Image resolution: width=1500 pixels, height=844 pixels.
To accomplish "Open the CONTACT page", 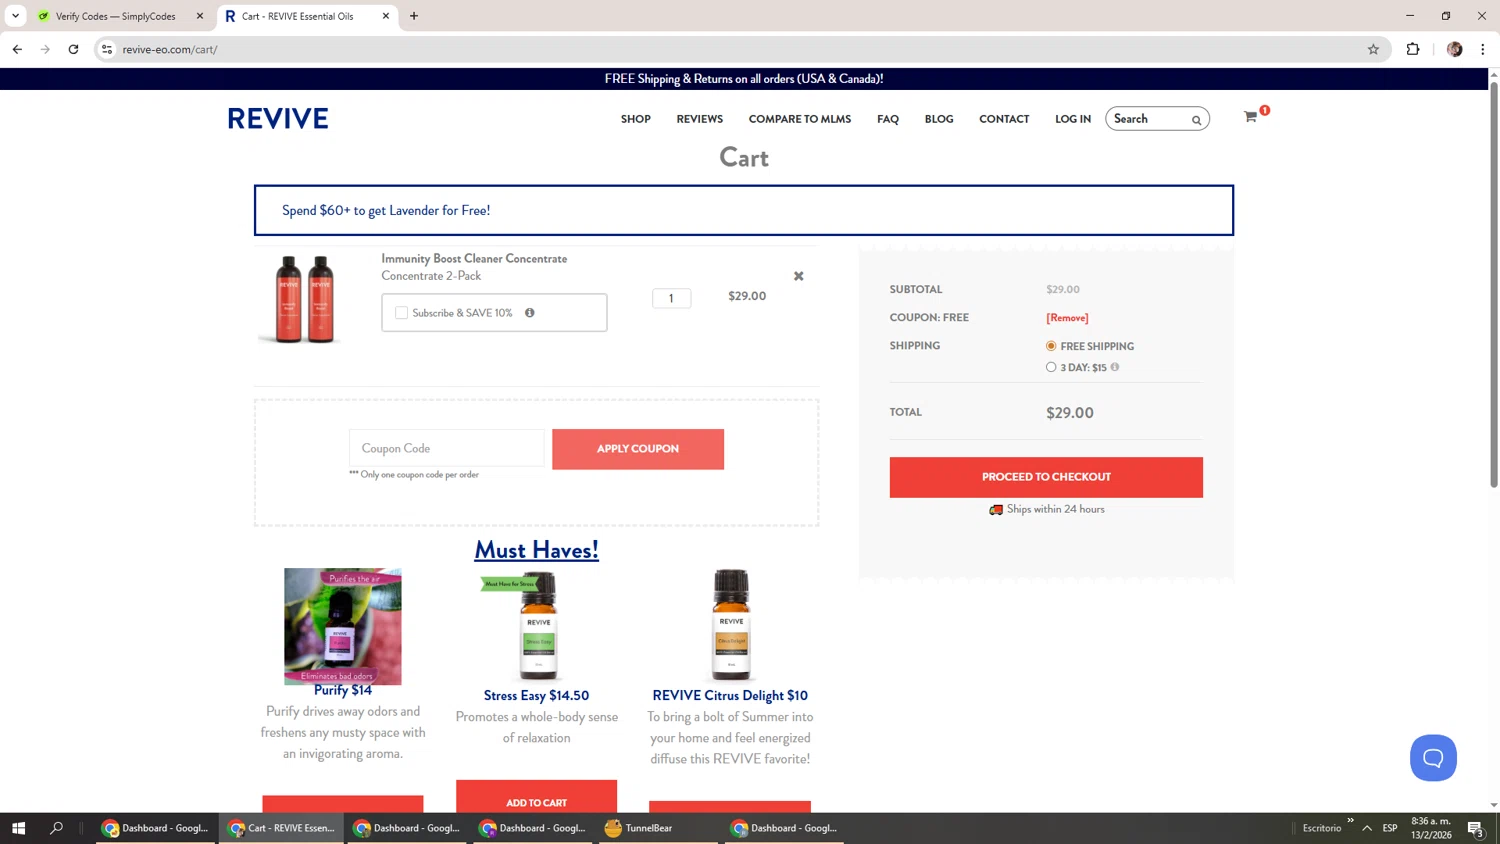I will [1004, 119].
